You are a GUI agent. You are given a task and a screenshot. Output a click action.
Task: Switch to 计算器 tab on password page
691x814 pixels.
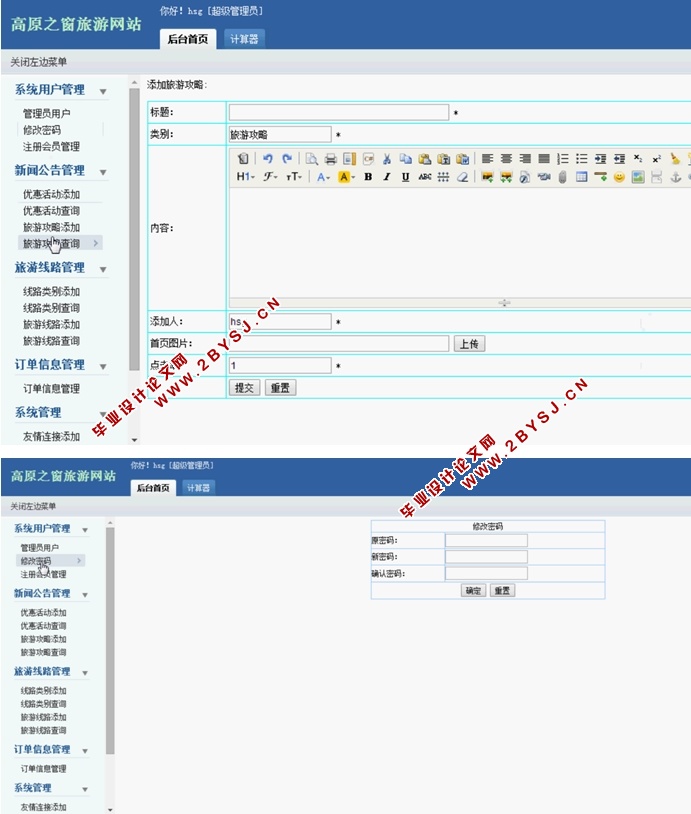pyautogui.click(x=198, y=488)
